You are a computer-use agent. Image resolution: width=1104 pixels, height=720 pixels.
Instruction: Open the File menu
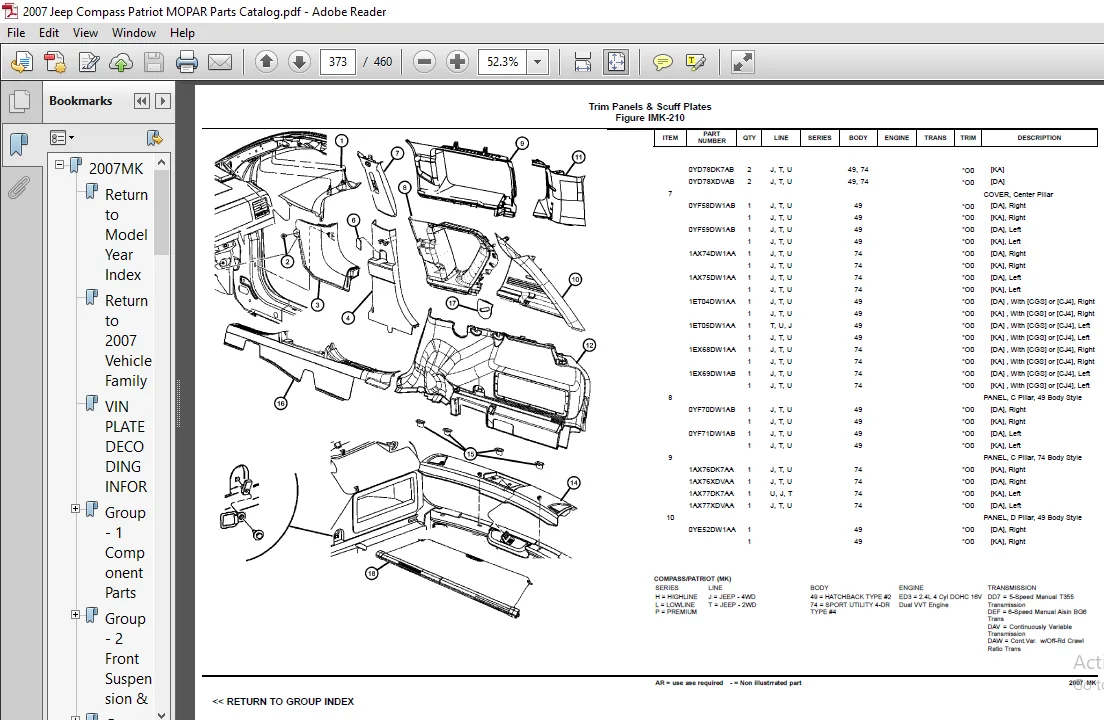(16, 33)
